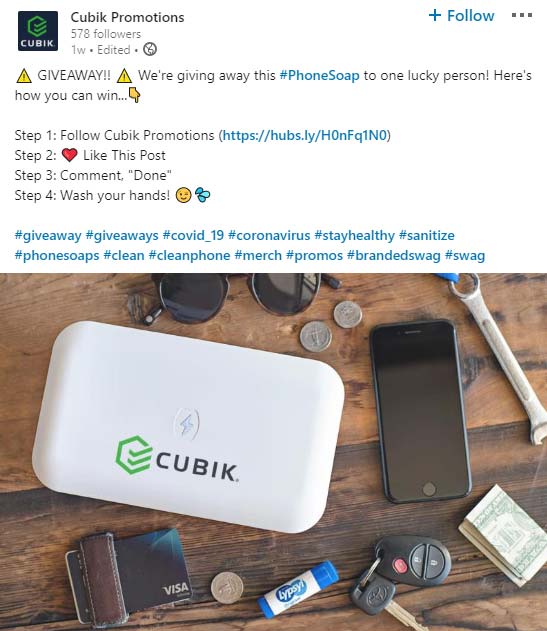Select the #cleanphone hashtag
Image resolution: width=547 pixels, height=631 pixels.
[x=189, y=256]
